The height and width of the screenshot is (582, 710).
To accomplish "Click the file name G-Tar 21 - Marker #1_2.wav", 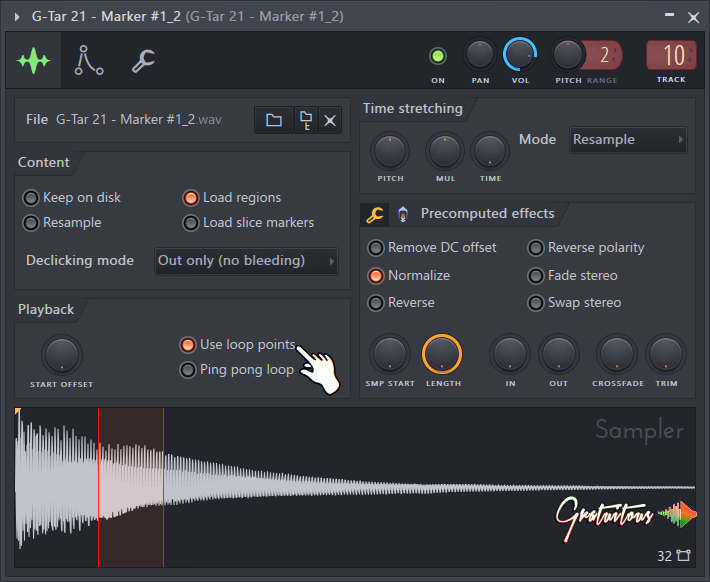I will 139,120.
